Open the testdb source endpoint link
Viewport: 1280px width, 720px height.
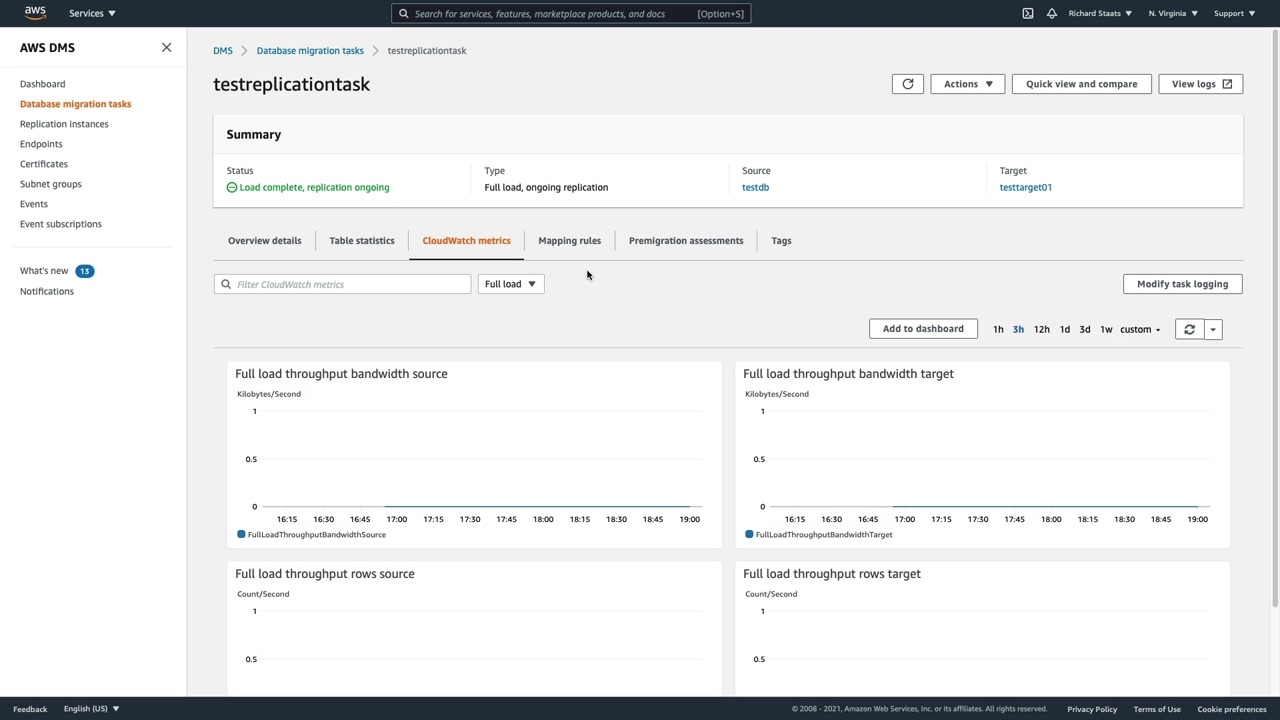[x=755, y=187]
